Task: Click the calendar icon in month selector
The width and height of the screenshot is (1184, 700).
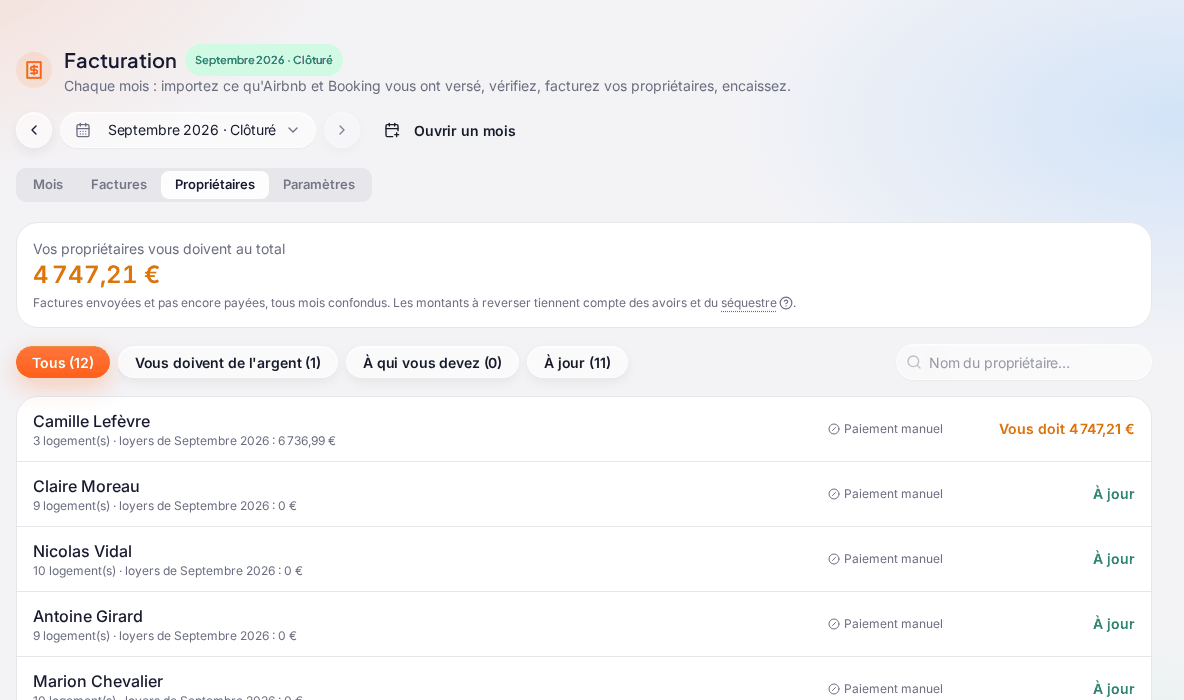Action: click(x=83, y=130)
